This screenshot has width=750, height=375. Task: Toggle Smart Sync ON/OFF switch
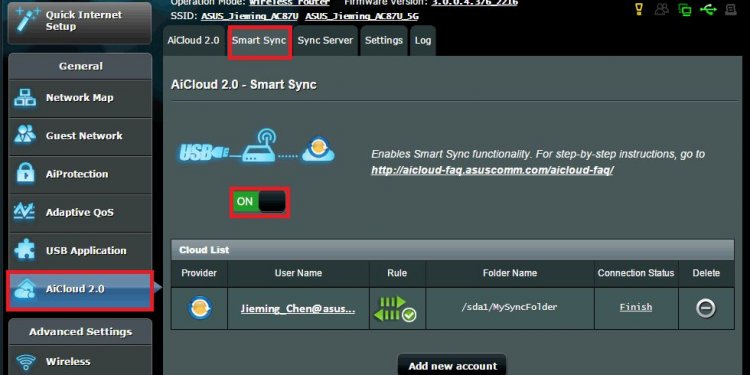pyautogui.click(x=259, y=201)
